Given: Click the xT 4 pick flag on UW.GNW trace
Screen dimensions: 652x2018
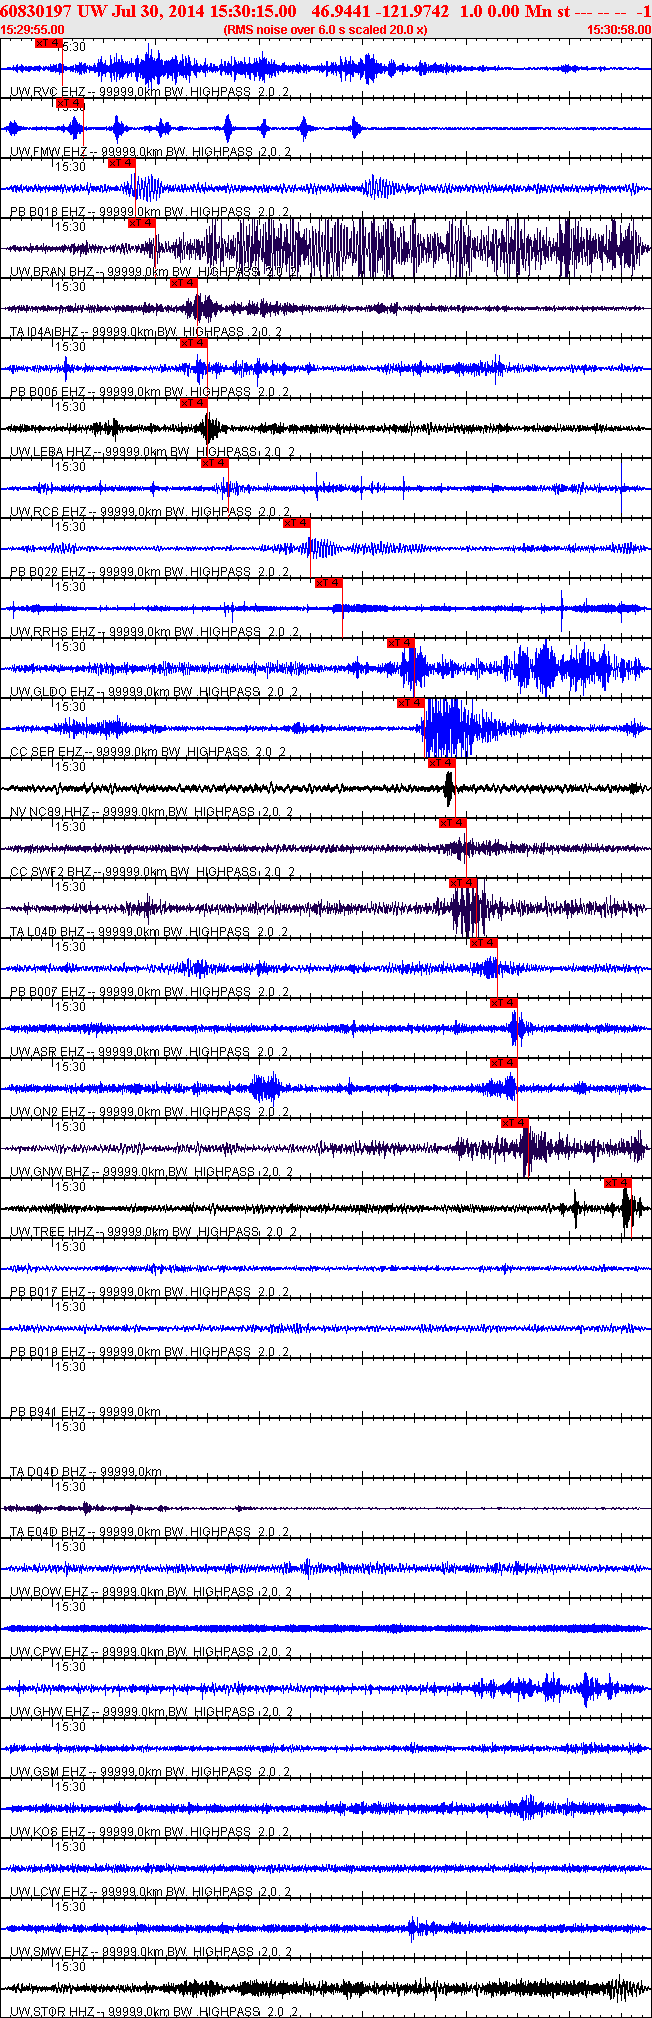Looking at the screenshot, I should click(x=515, y=1123).
